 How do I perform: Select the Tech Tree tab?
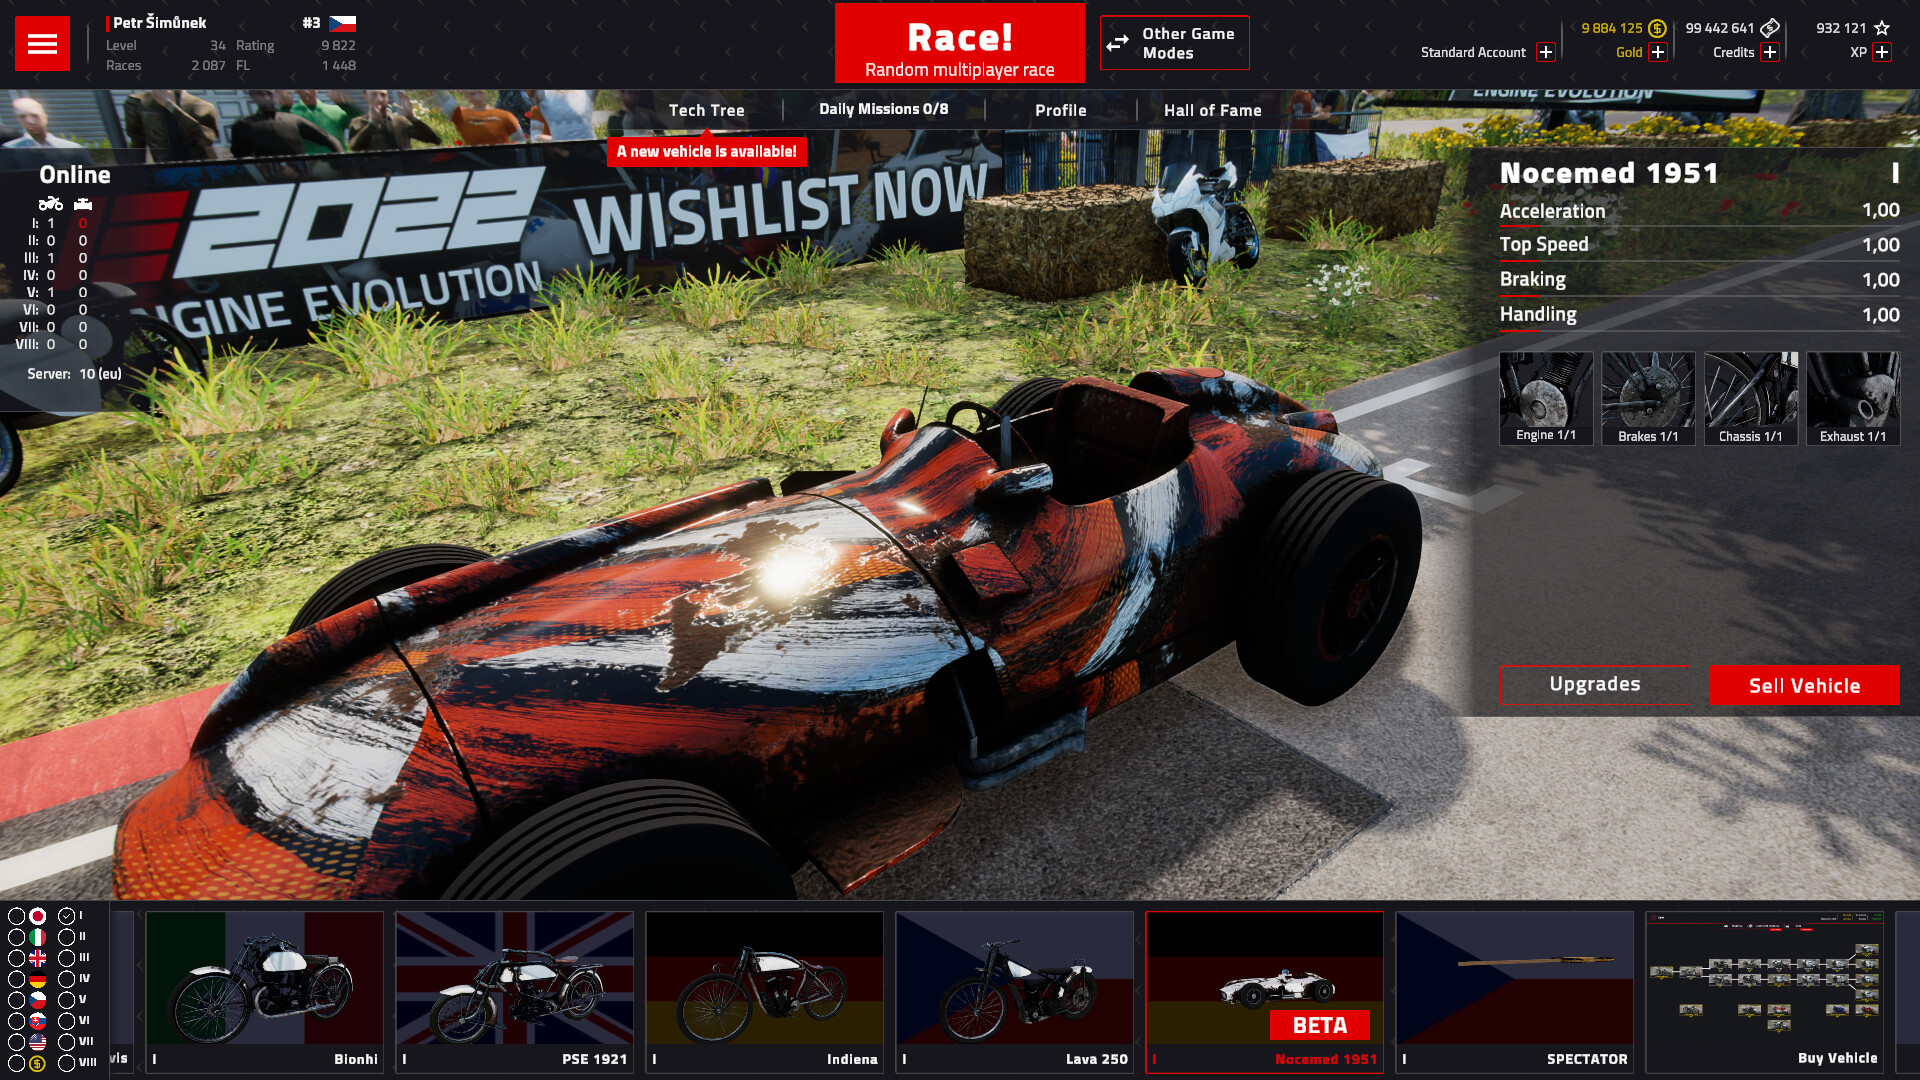705,109
